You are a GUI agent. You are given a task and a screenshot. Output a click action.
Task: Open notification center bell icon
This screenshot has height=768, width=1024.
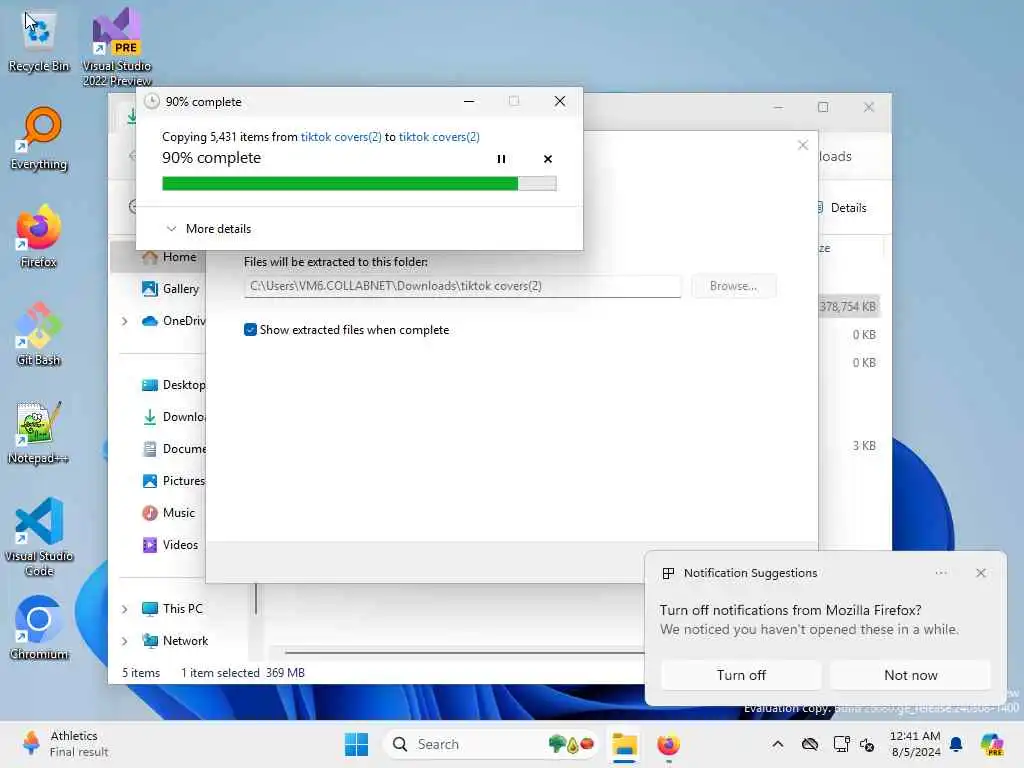point(956,744)
